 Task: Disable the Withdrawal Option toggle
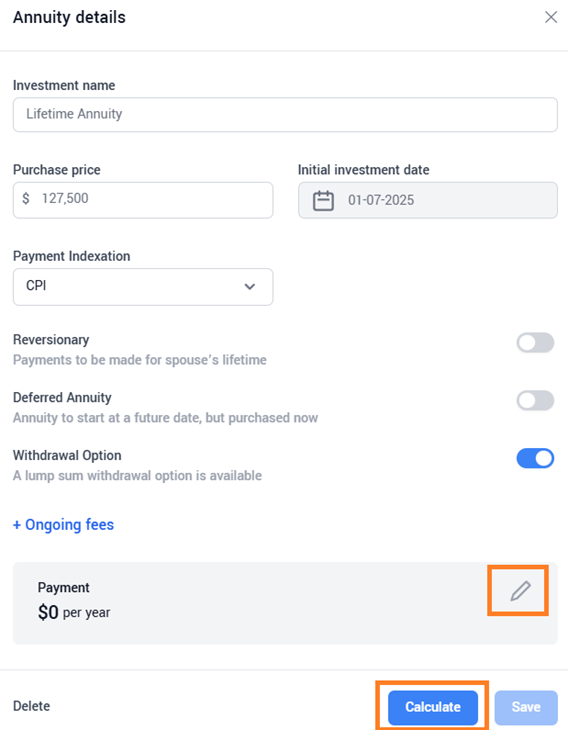[535, 458]
